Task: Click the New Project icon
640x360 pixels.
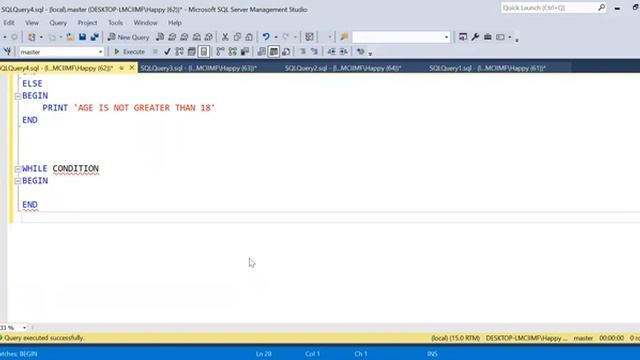Action: (31, 37)
